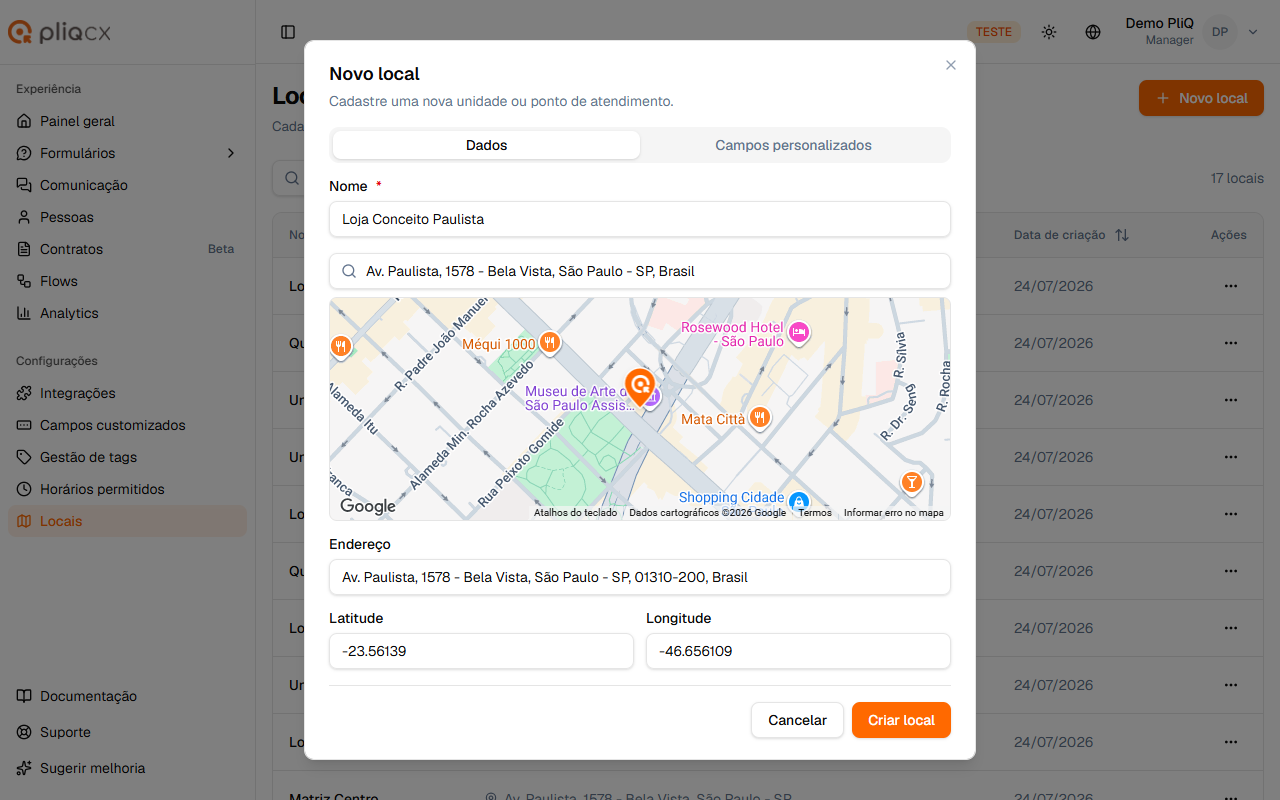Open Flows in the sidebar
Viewport: 1280px width, 800px height.
127,281
